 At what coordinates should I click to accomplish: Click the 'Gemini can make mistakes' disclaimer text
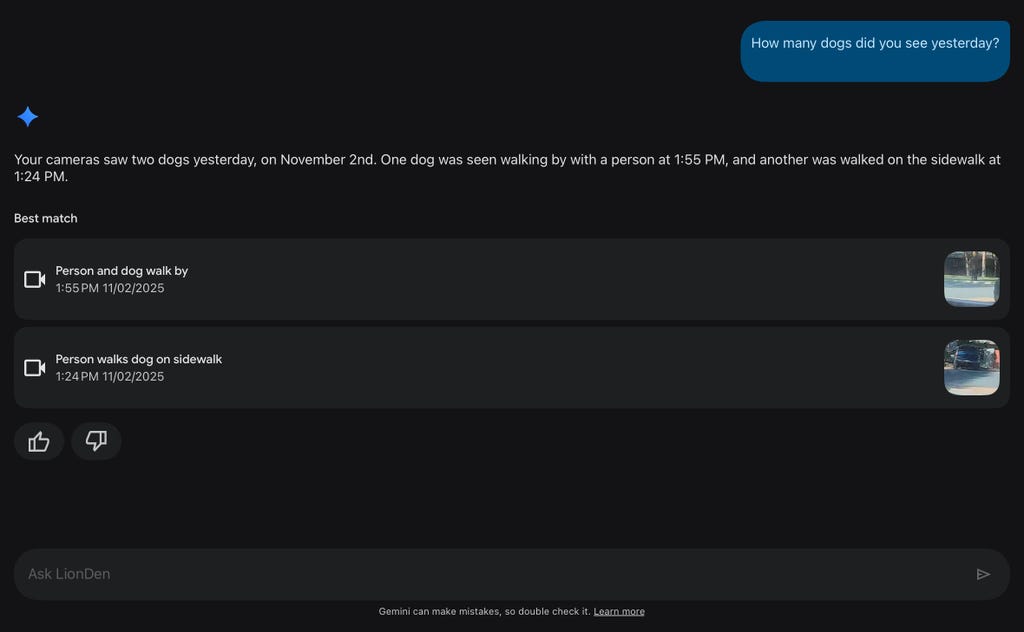tap(484, 612)
